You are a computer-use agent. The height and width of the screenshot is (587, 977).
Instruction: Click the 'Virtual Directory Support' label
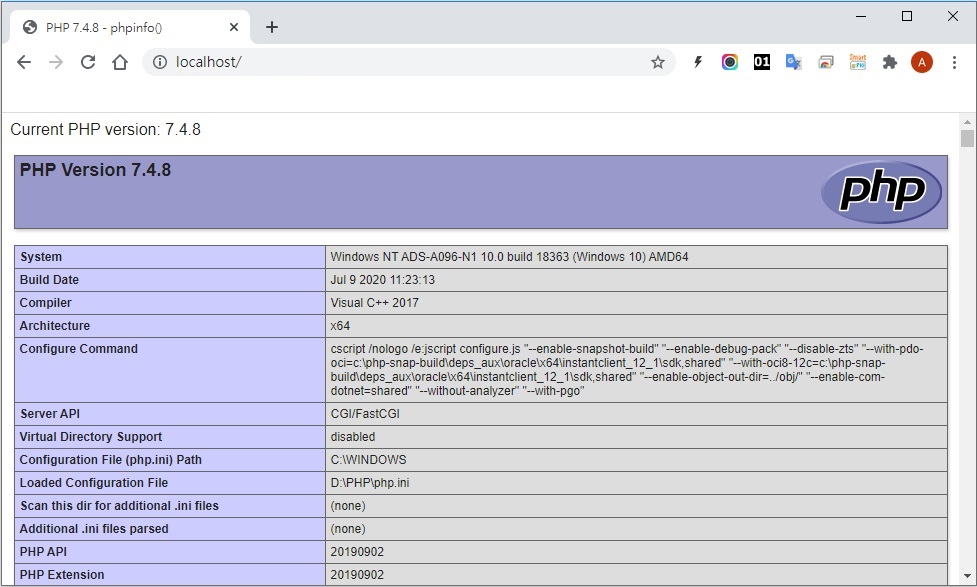pos(91,437)
